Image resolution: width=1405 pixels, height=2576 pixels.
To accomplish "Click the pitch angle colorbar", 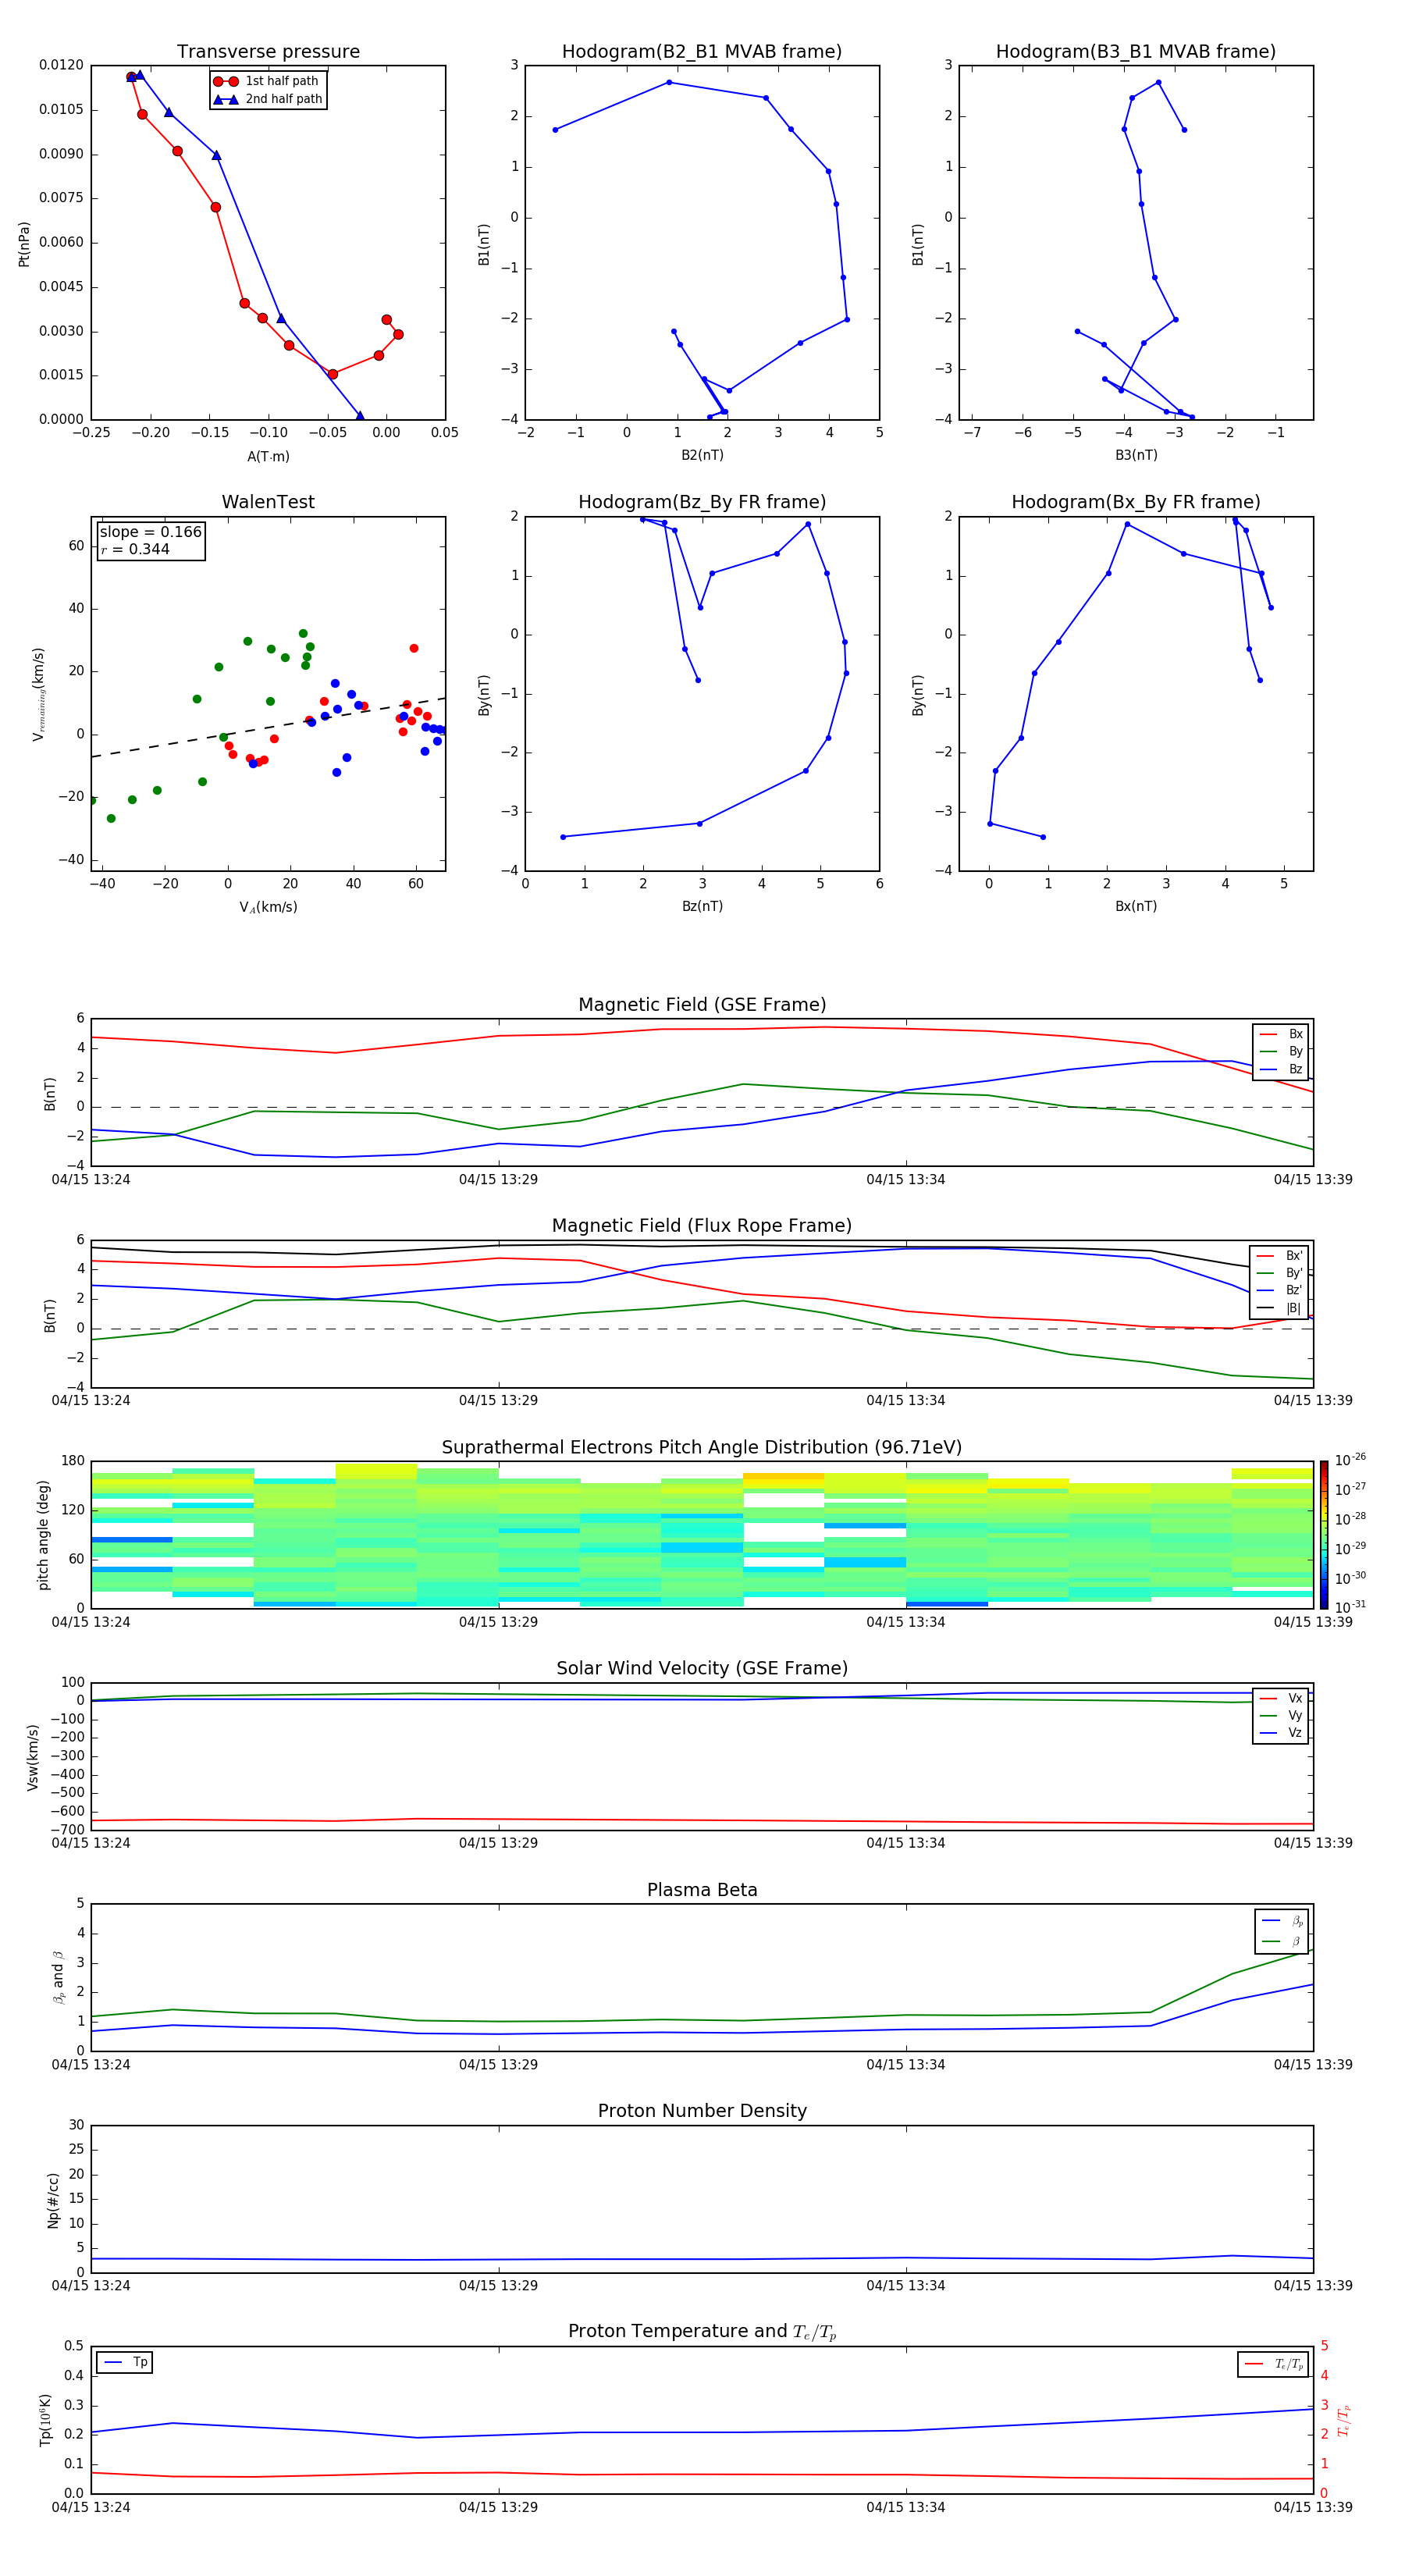I will 1323,1535.
